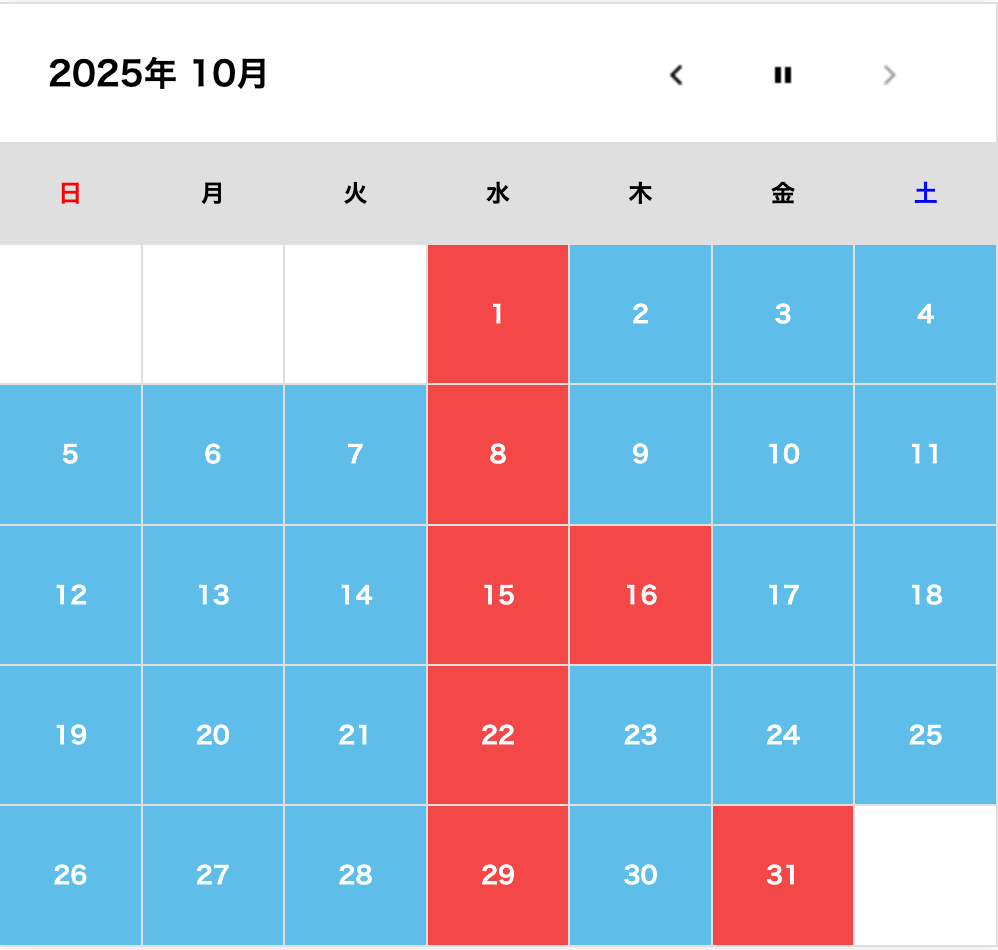Click the pause icon in calendar header
Image resolution: width=998 pixels, height=950 pixels.
point(783,75)
